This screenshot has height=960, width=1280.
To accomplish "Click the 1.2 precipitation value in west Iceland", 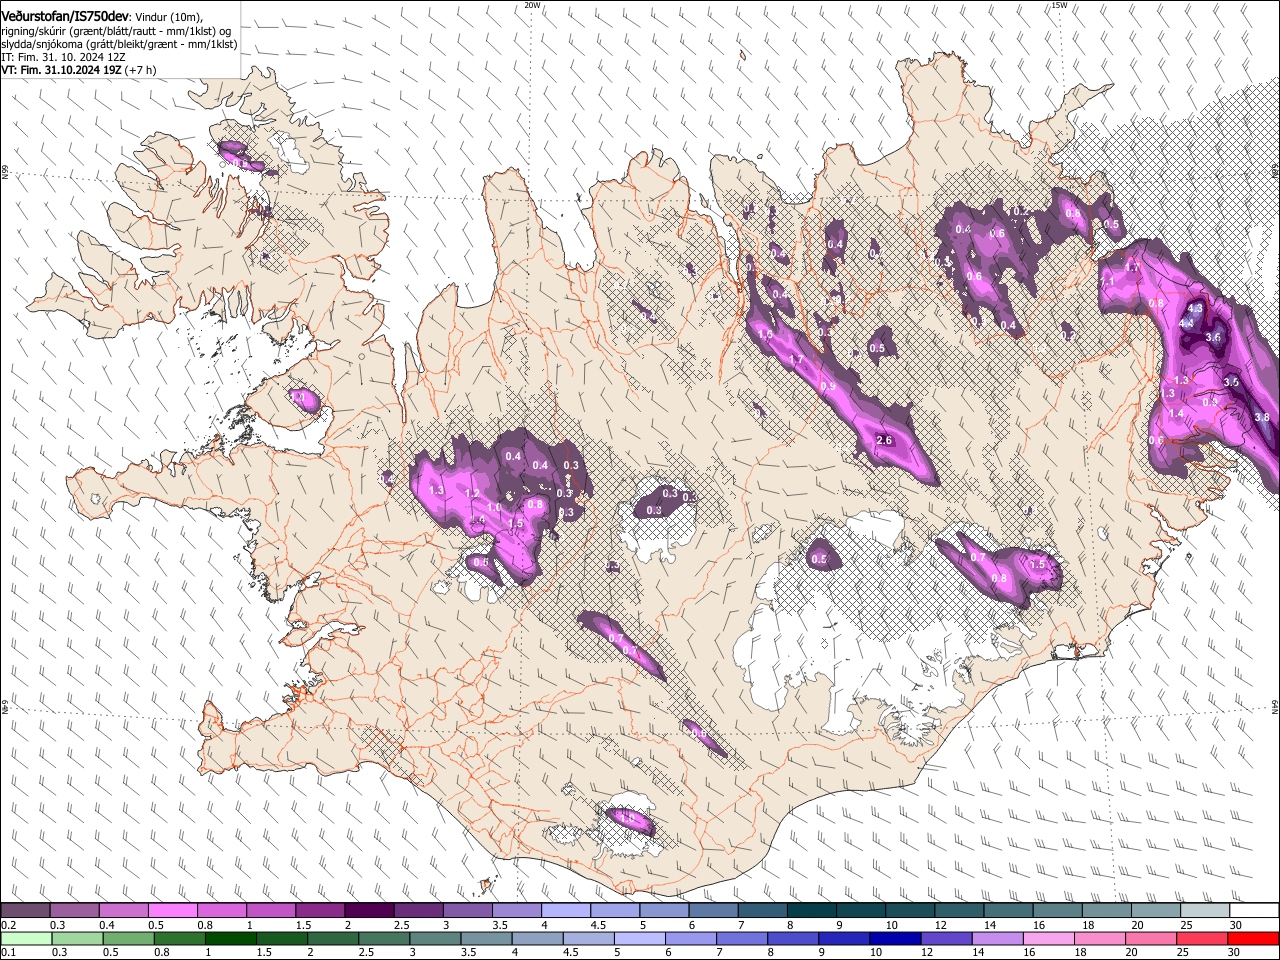I will [473, 494].
